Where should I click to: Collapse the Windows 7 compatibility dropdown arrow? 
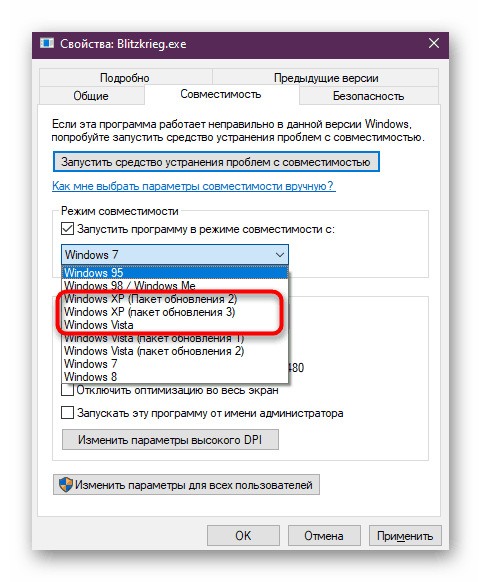279,255
